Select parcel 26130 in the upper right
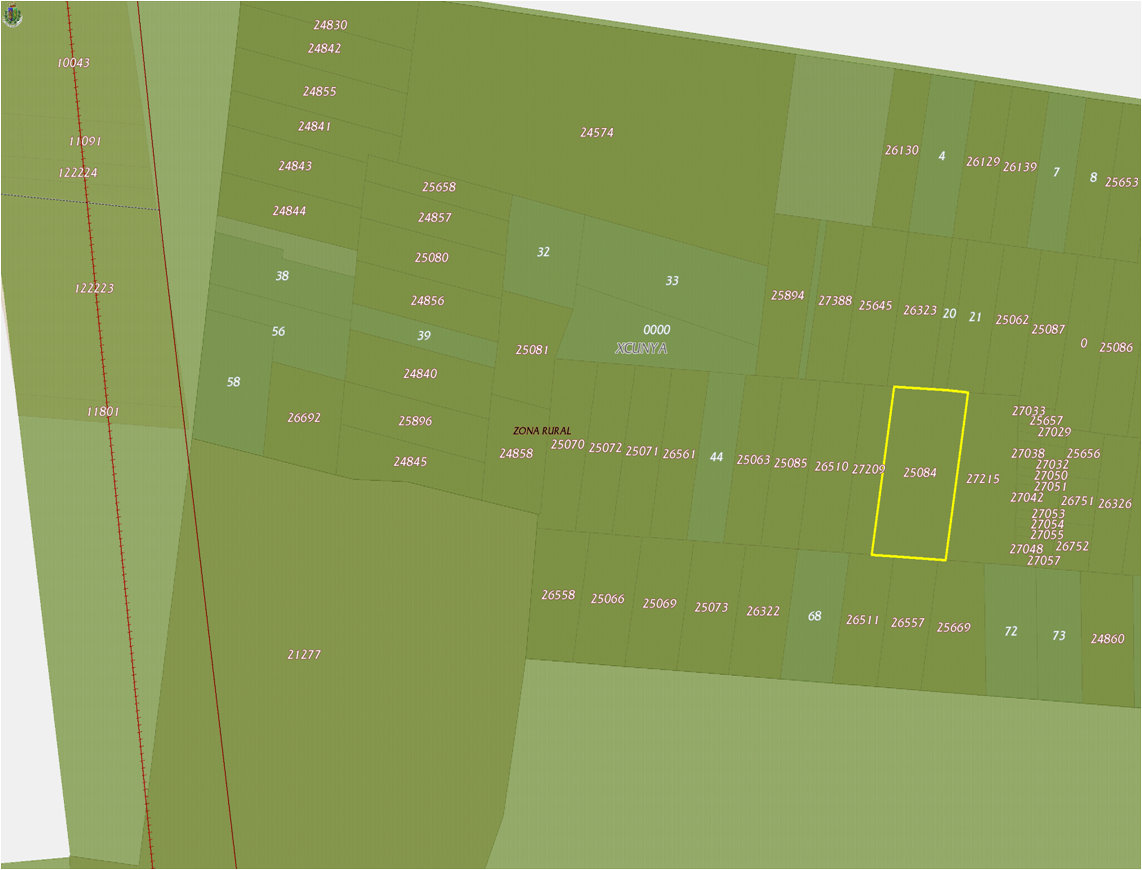 point(901,150)
